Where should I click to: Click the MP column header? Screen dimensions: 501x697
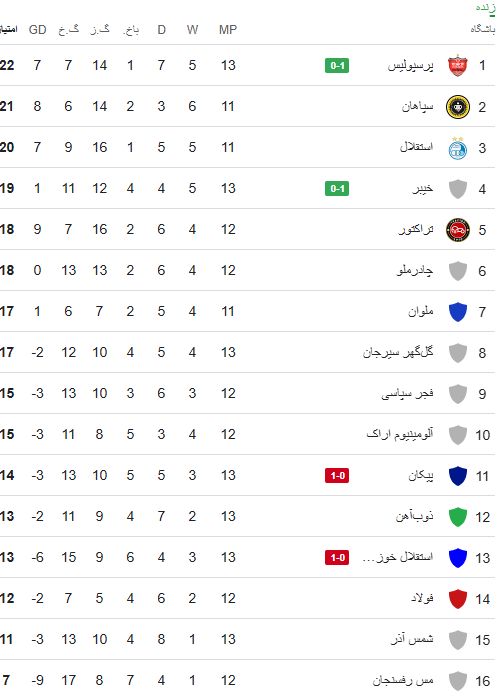pyautogui.click(x=228, y=30)
